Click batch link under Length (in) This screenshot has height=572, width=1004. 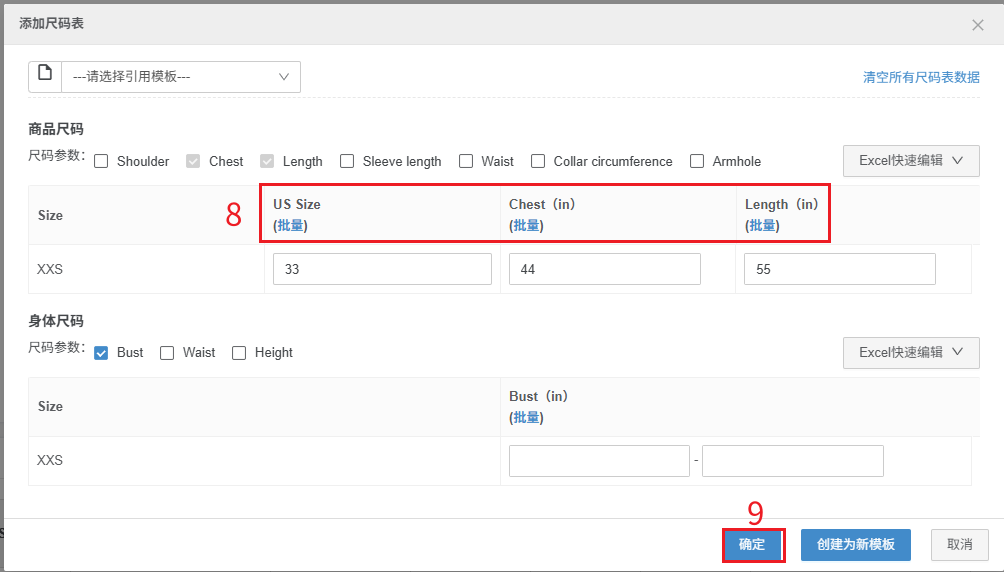click(x=762, y=225)
